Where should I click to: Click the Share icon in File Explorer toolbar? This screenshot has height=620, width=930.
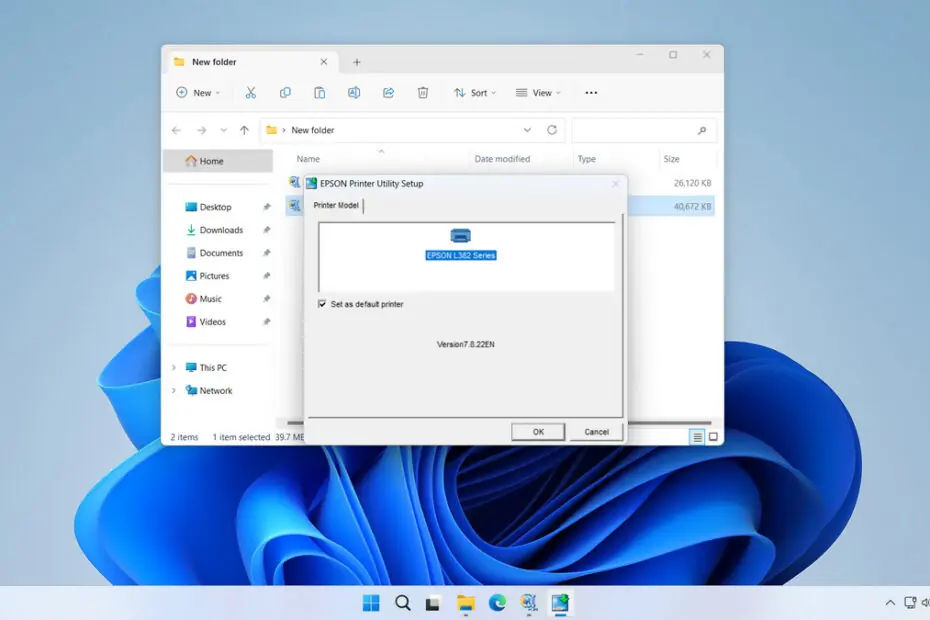pos(388,93)
